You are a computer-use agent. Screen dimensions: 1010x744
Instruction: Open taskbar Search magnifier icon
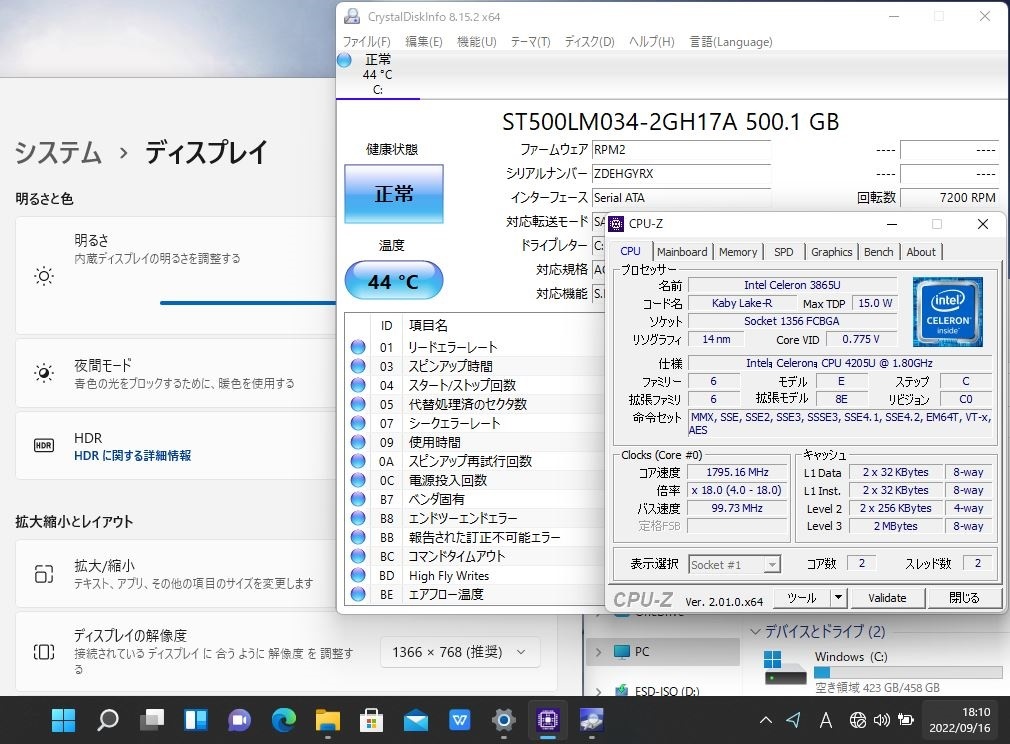click(108, 720)
